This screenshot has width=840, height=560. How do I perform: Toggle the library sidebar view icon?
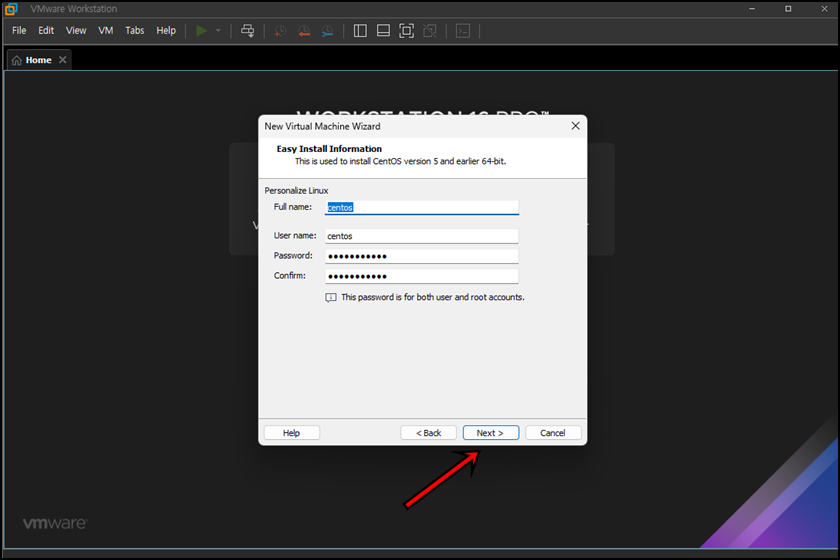pos(361,31)
